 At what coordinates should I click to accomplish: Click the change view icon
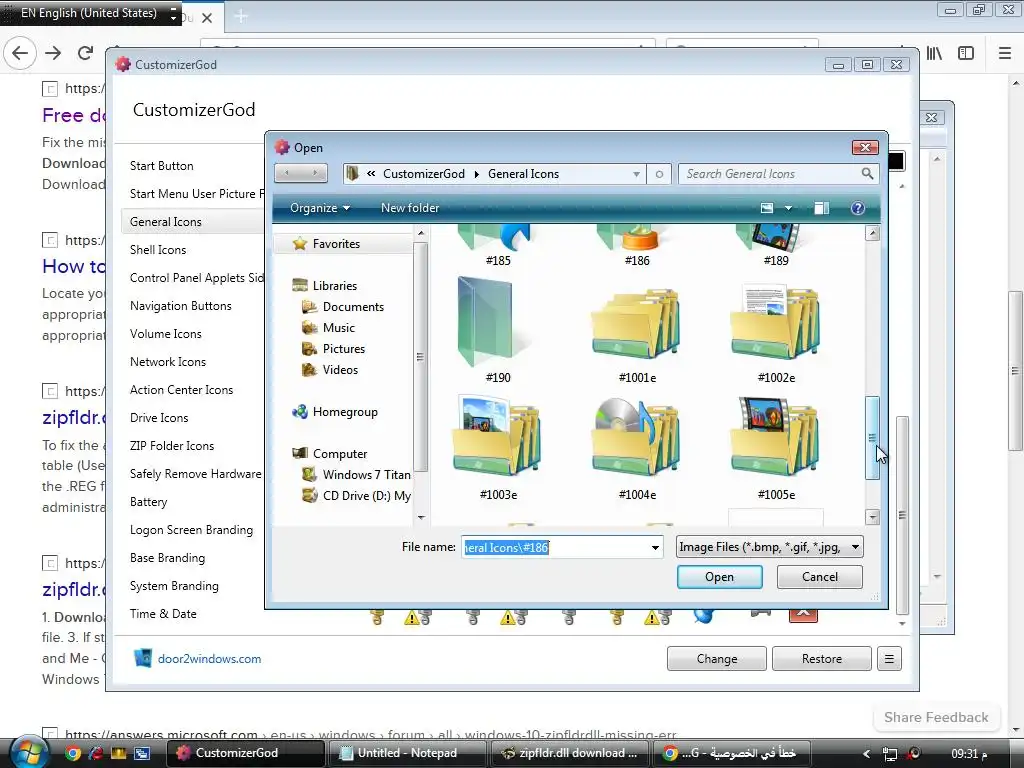coord(767,208)
